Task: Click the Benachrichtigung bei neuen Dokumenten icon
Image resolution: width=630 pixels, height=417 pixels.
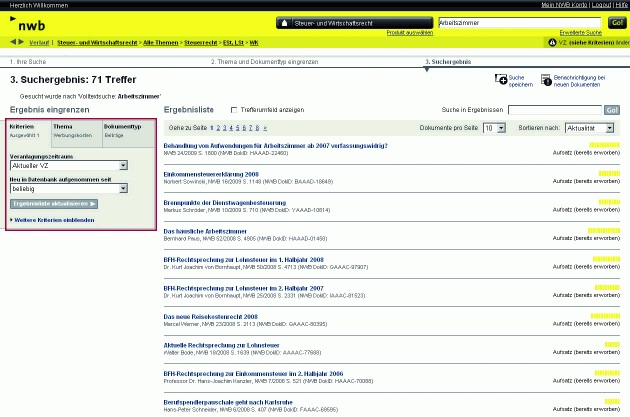Action: [546, 80]
